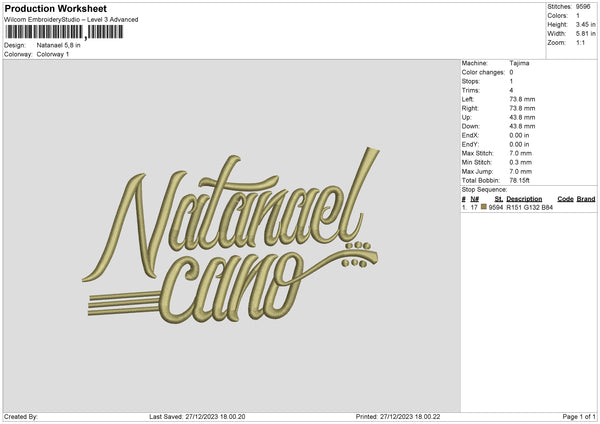Click the Max Jump value 7.0 mm
Screen dimensions: 600x424
[x=521, y=171]
